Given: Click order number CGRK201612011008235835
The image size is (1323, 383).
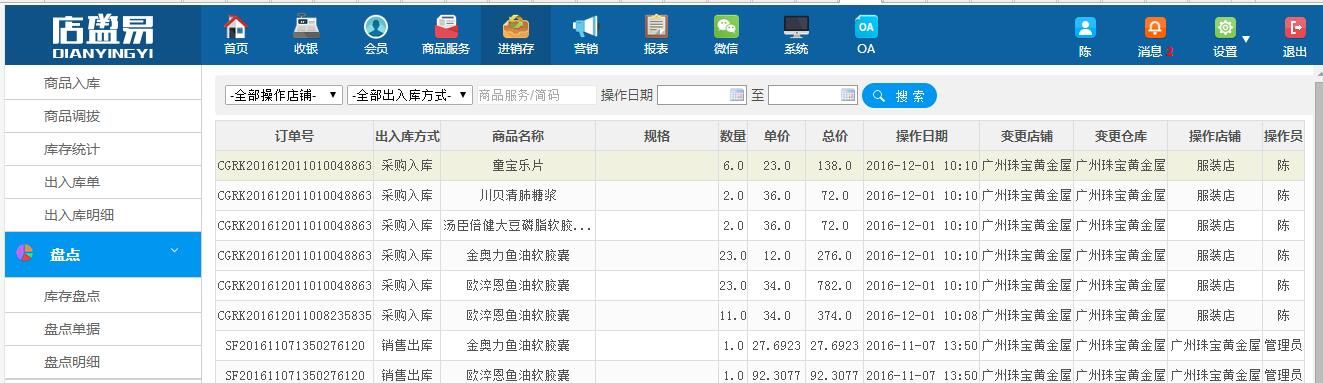Looking at the screenshot, I should pyautogui.click(x=294, y=316).
